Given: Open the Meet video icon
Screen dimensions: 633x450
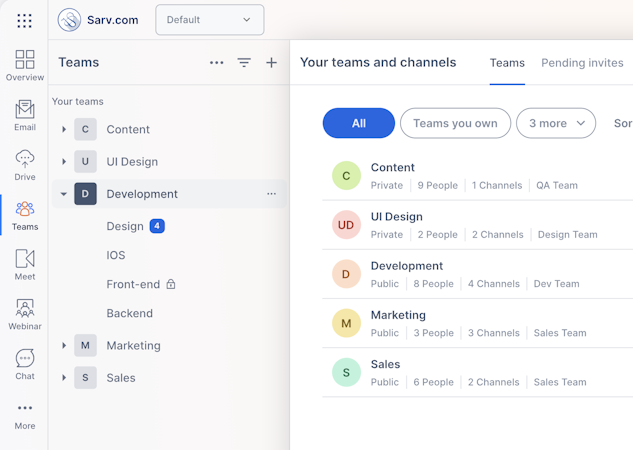Looking at the screenshot, I should [x=24, y=259].
